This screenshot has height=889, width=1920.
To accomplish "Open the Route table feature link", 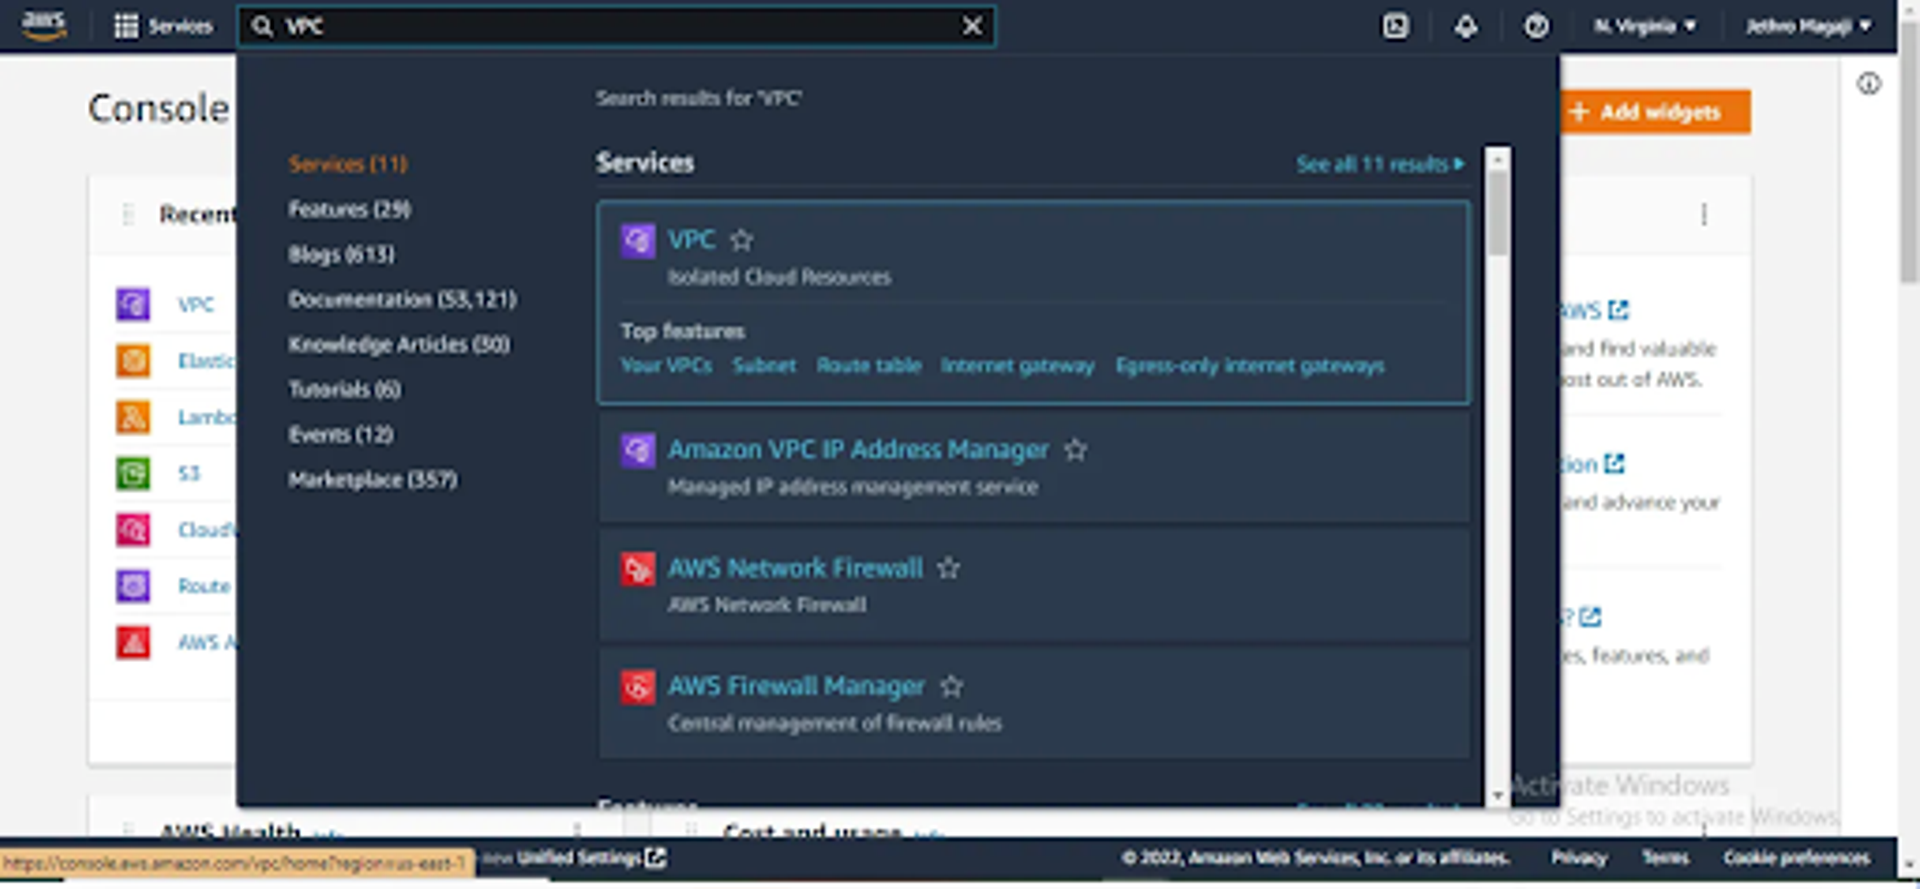I will tap(869, 366).
